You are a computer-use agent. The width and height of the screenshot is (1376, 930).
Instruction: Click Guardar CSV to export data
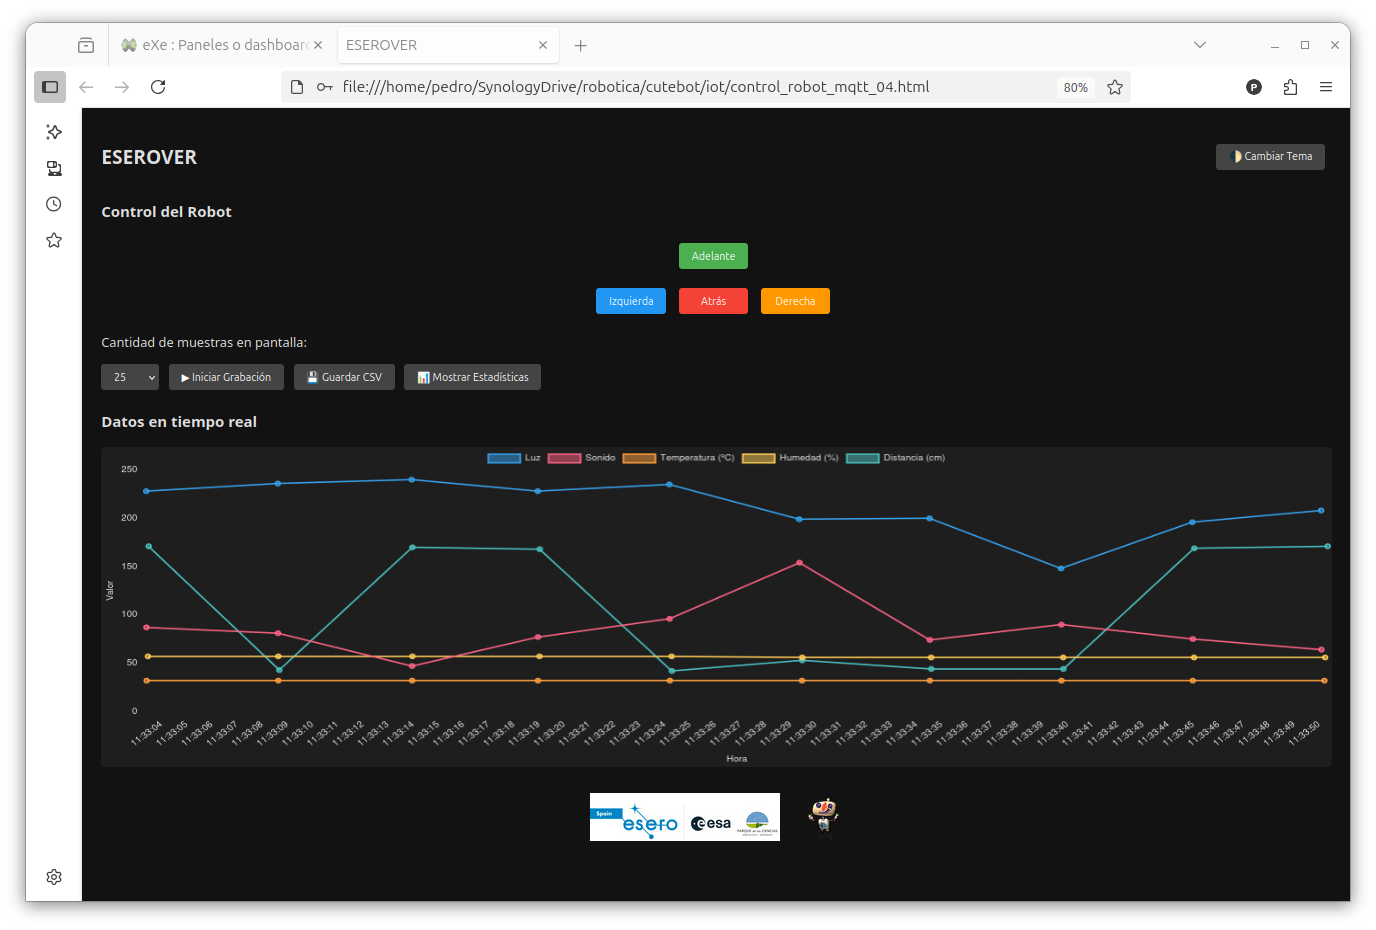pos(344,377)
